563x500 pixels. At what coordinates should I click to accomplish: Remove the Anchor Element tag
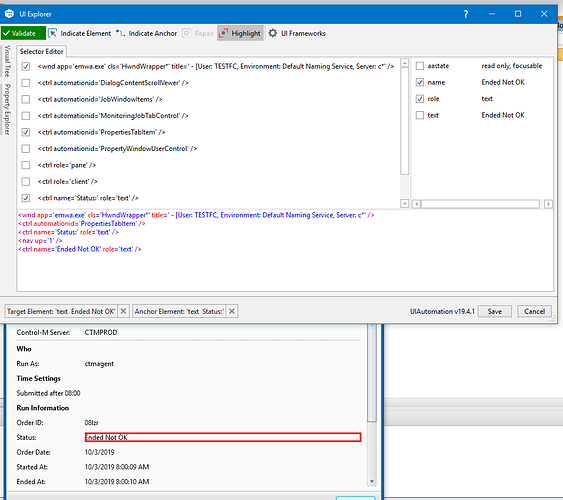point(232,311)
